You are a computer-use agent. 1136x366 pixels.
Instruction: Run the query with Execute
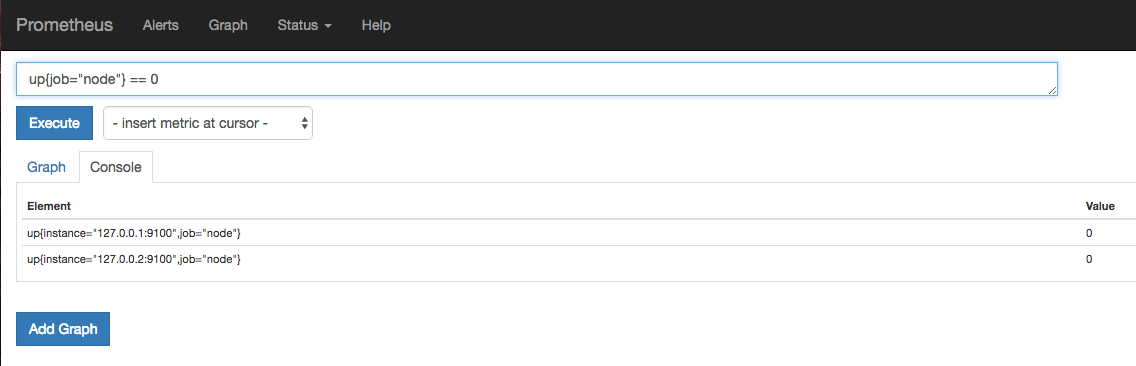tap(54, 123)
